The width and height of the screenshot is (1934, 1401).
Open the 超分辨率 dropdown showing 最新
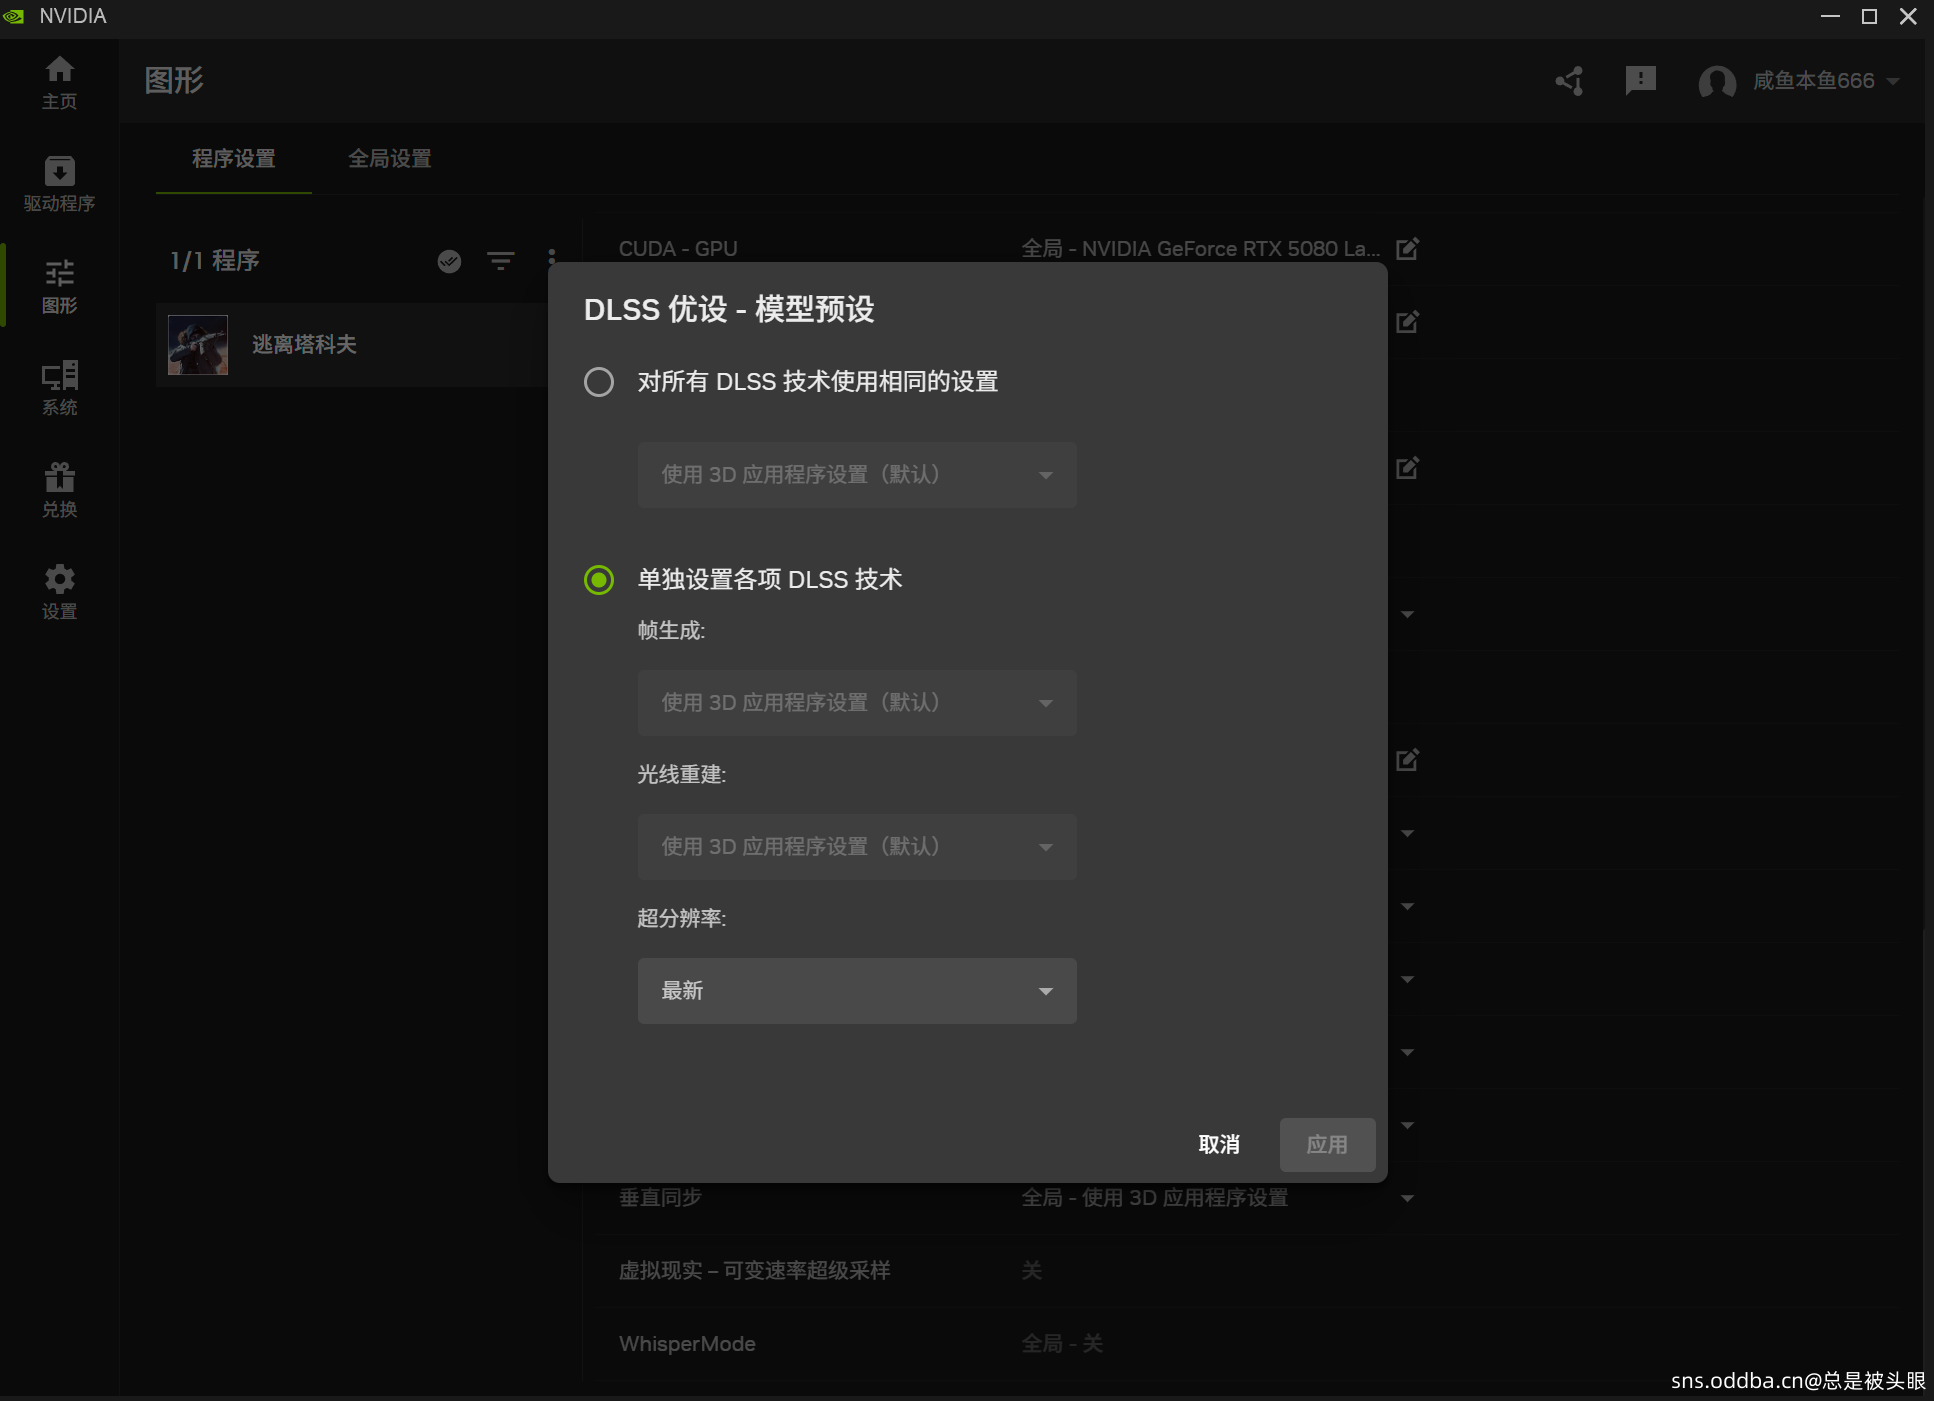[x=857, y=990]
